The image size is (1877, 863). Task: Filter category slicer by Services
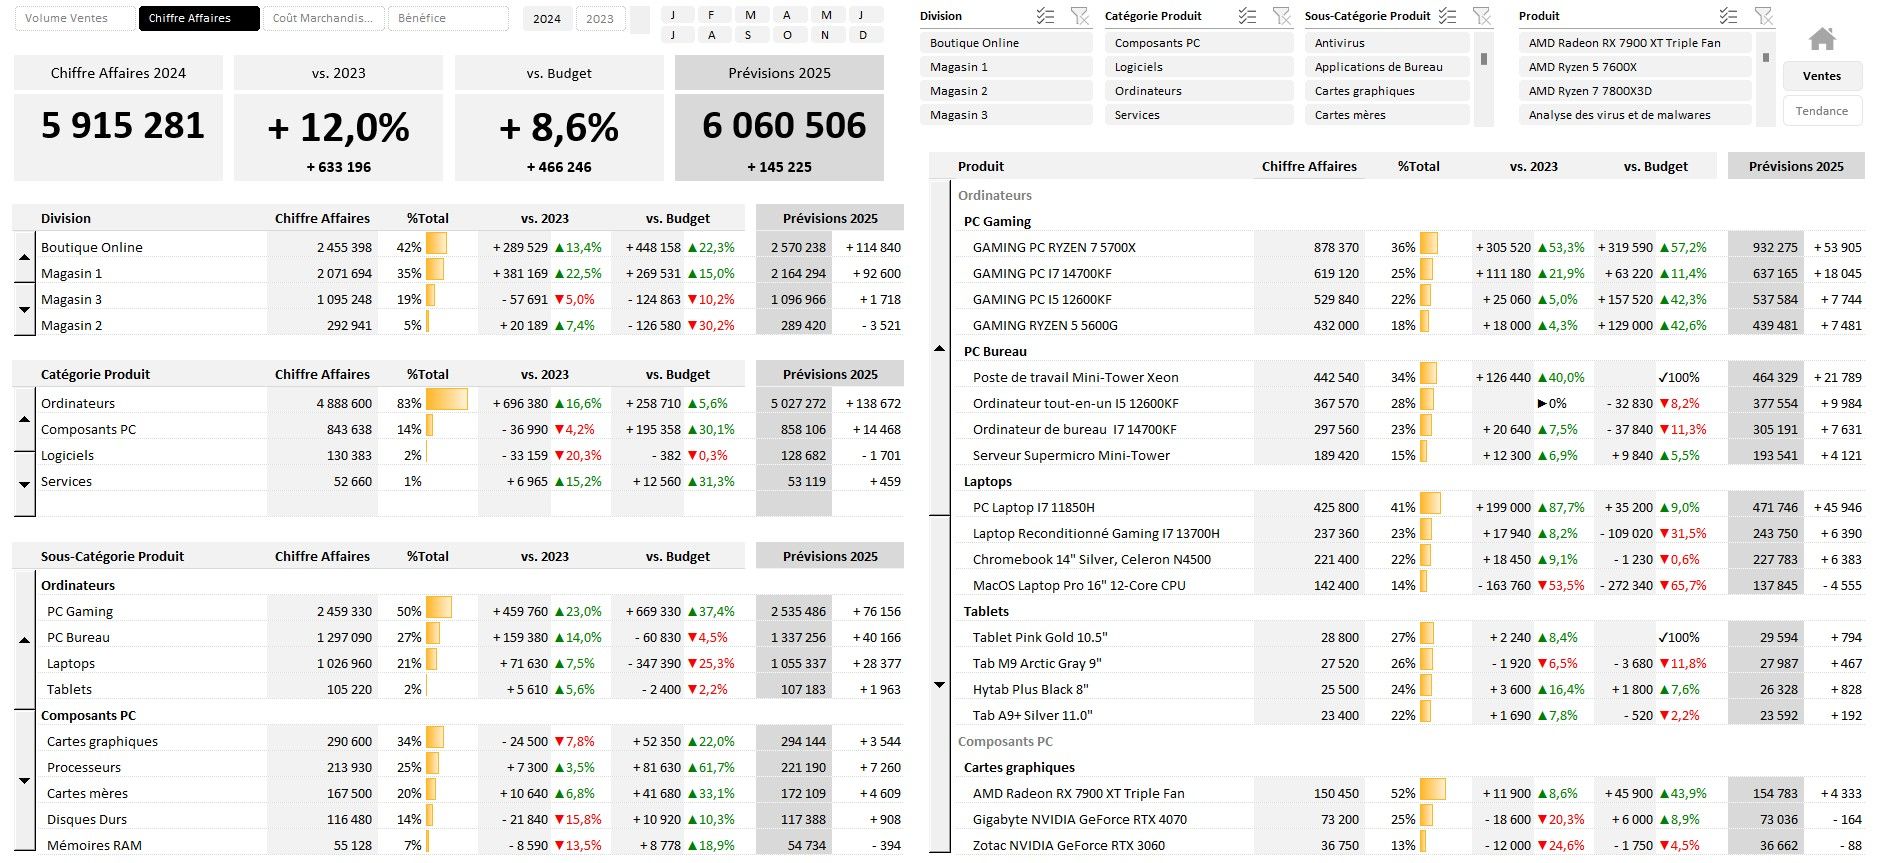pyautogui.click(x=1199, y=115)
